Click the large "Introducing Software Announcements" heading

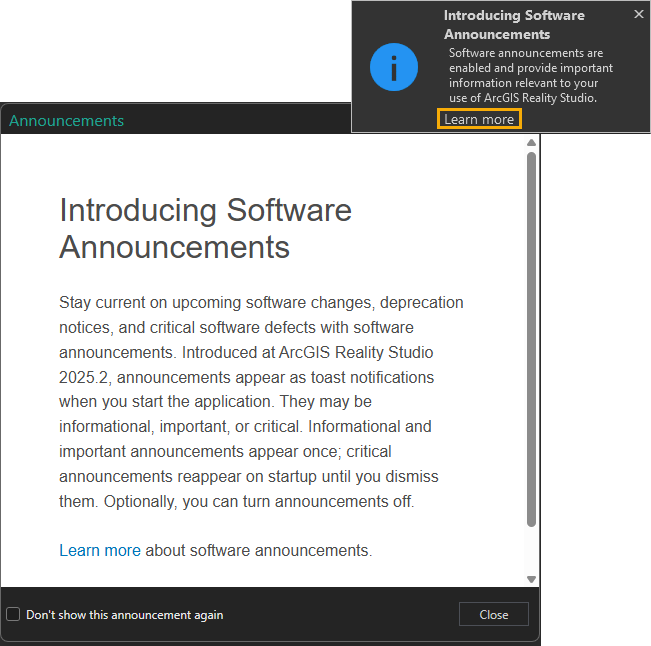pos(205,228)
